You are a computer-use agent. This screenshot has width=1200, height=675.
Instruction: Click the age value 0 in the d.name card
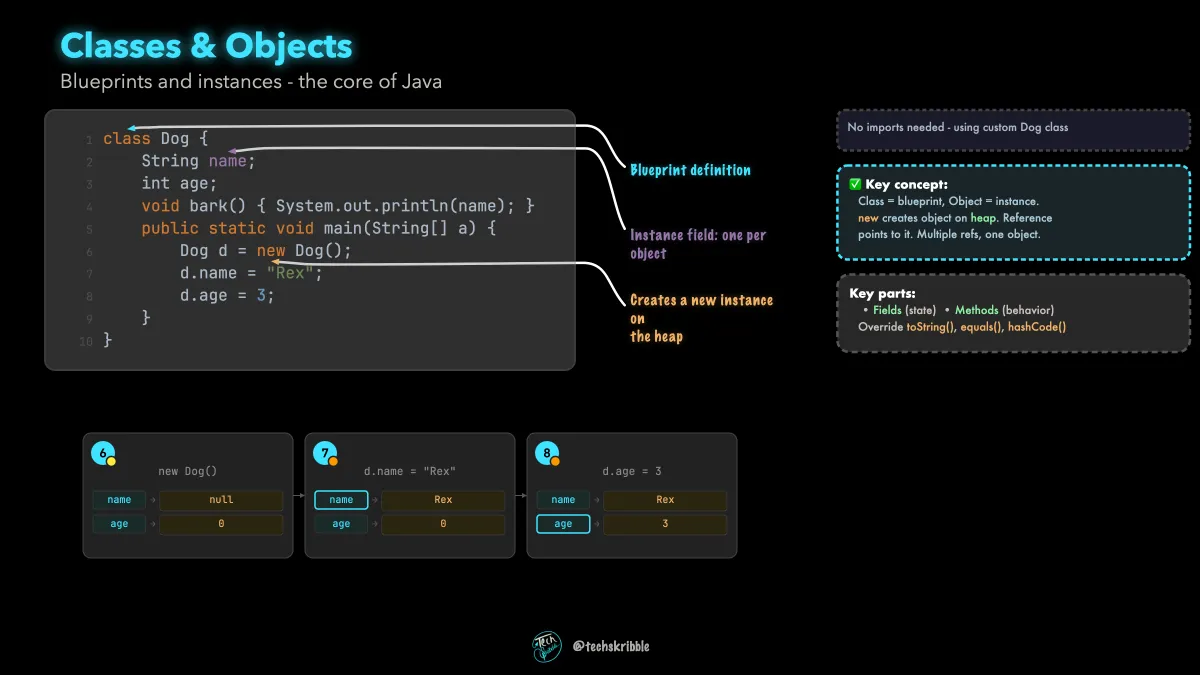coord(443,524)
